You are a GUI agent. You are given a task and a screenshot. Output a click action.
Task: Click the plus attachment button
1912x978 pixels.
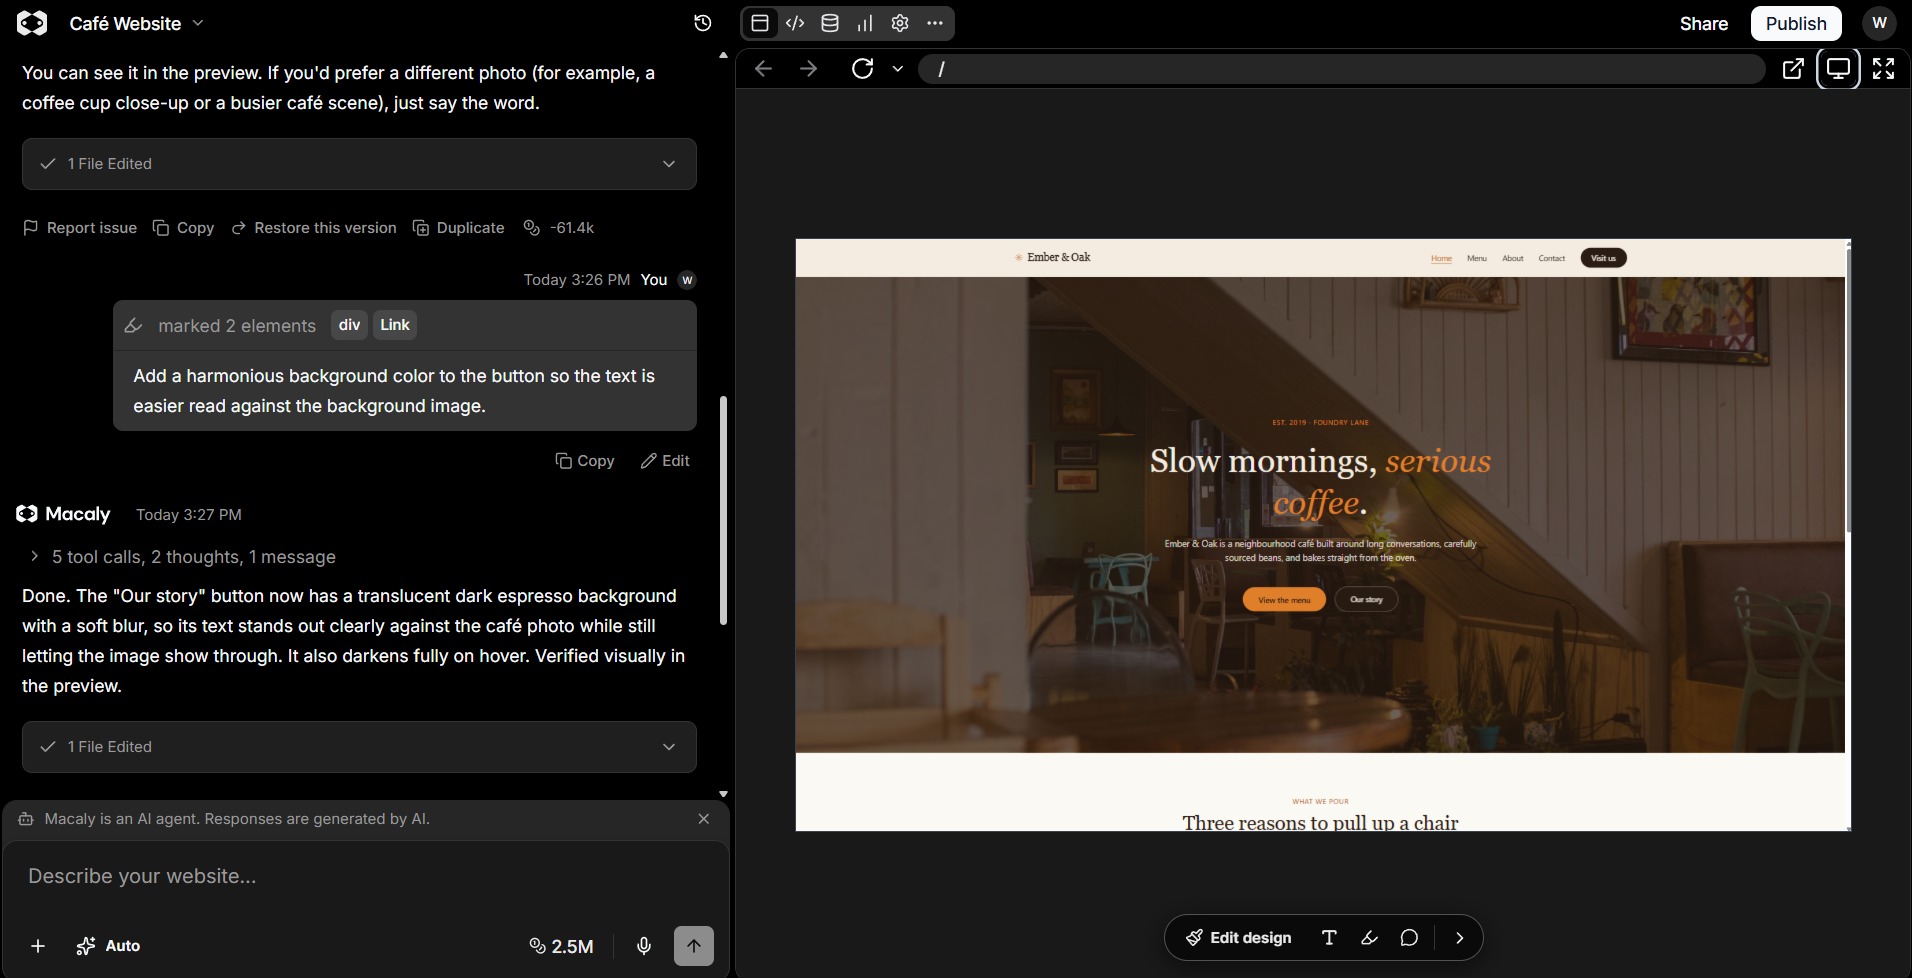pos(38,946)
